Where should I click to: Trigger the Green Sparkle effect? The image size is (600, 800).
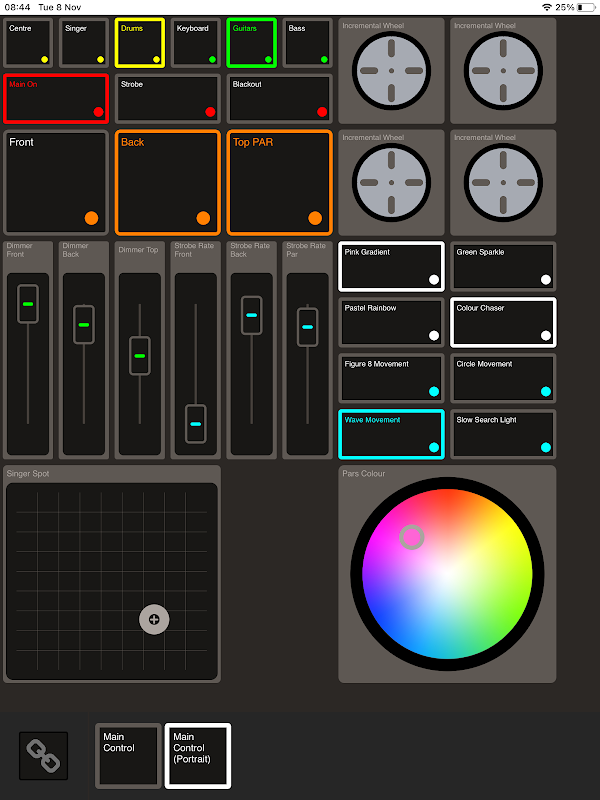503,266
